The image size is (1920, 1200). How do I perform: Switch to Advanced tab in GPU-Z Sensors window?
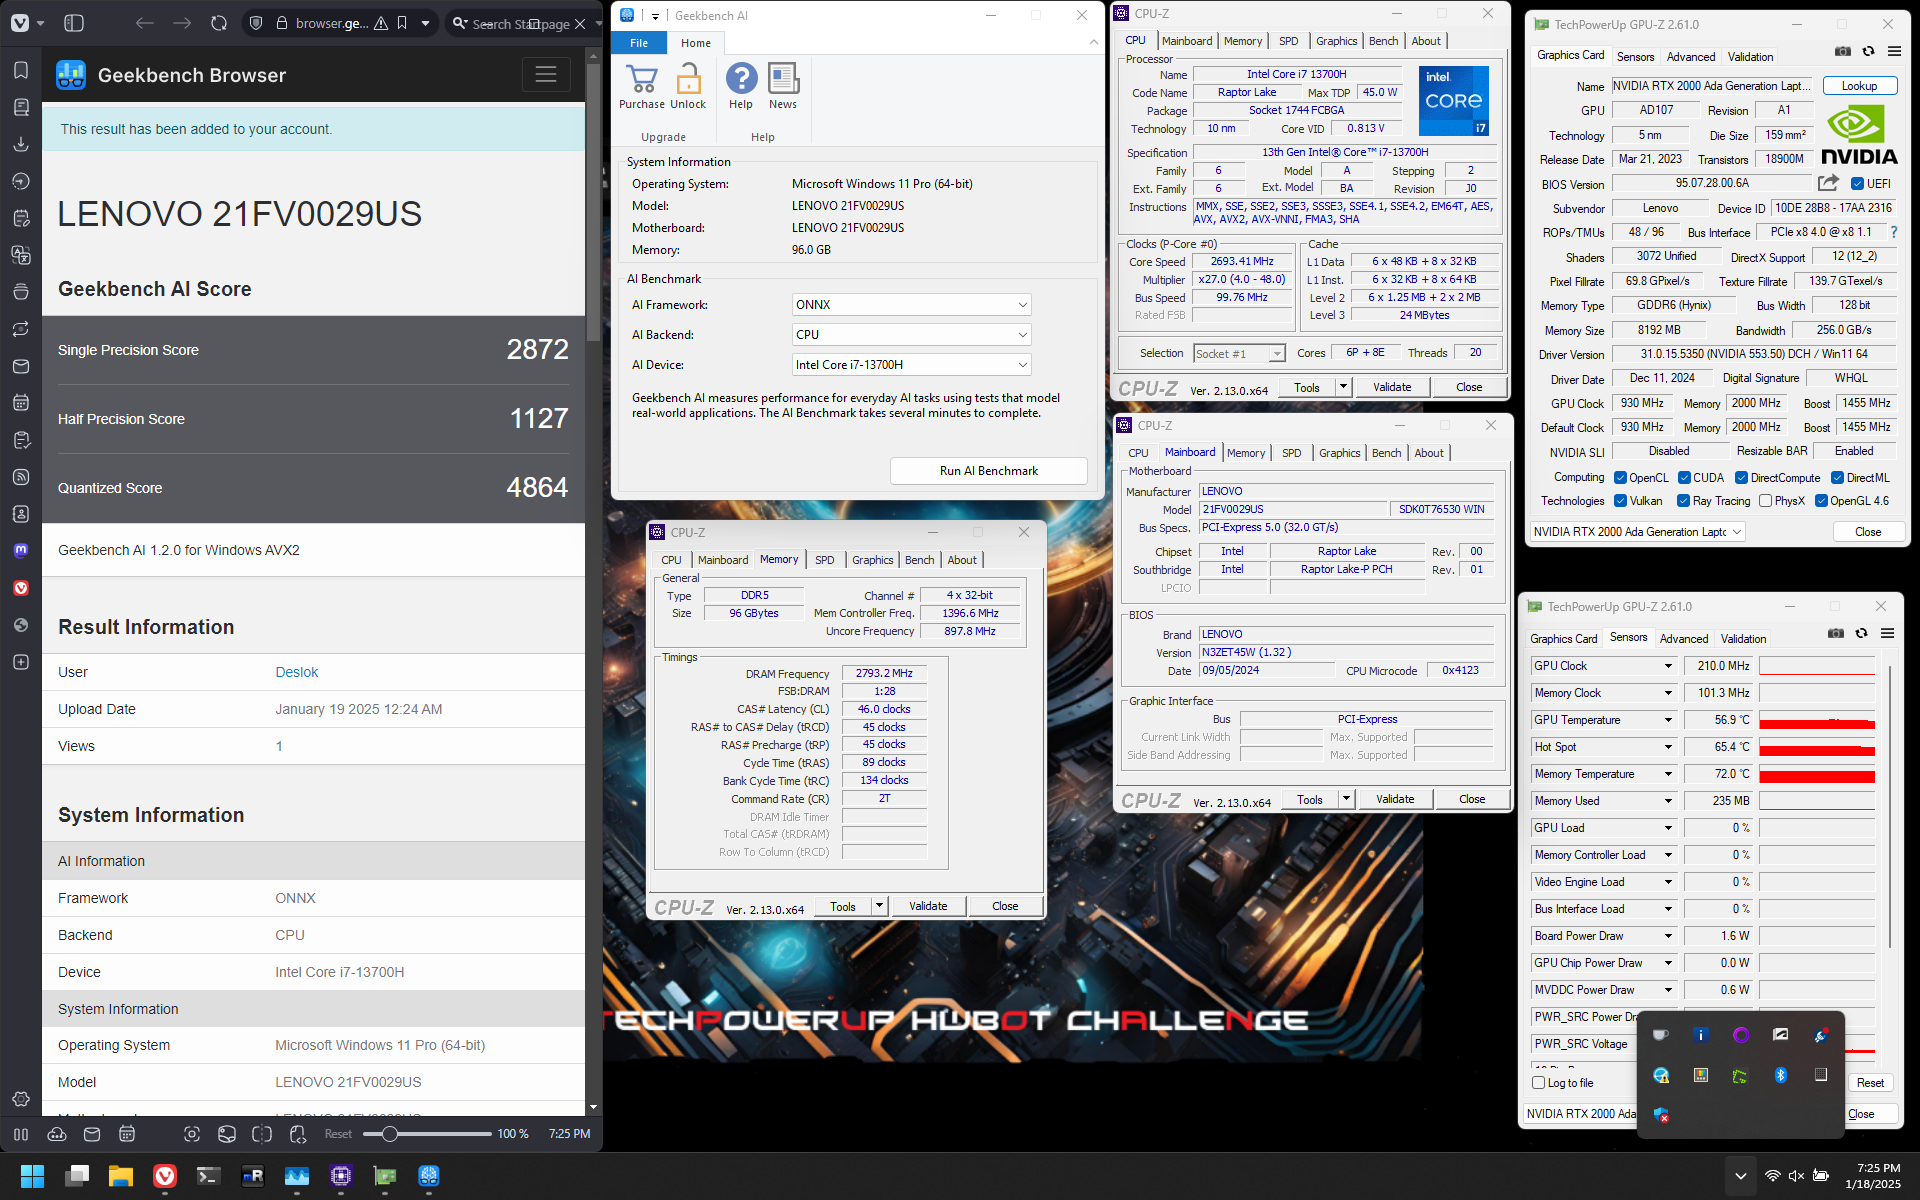point(1684,638)
